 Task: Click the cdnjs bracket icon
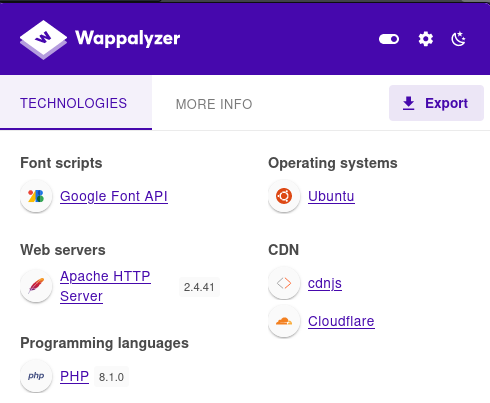pyautogui.click(x=284, y=283)
